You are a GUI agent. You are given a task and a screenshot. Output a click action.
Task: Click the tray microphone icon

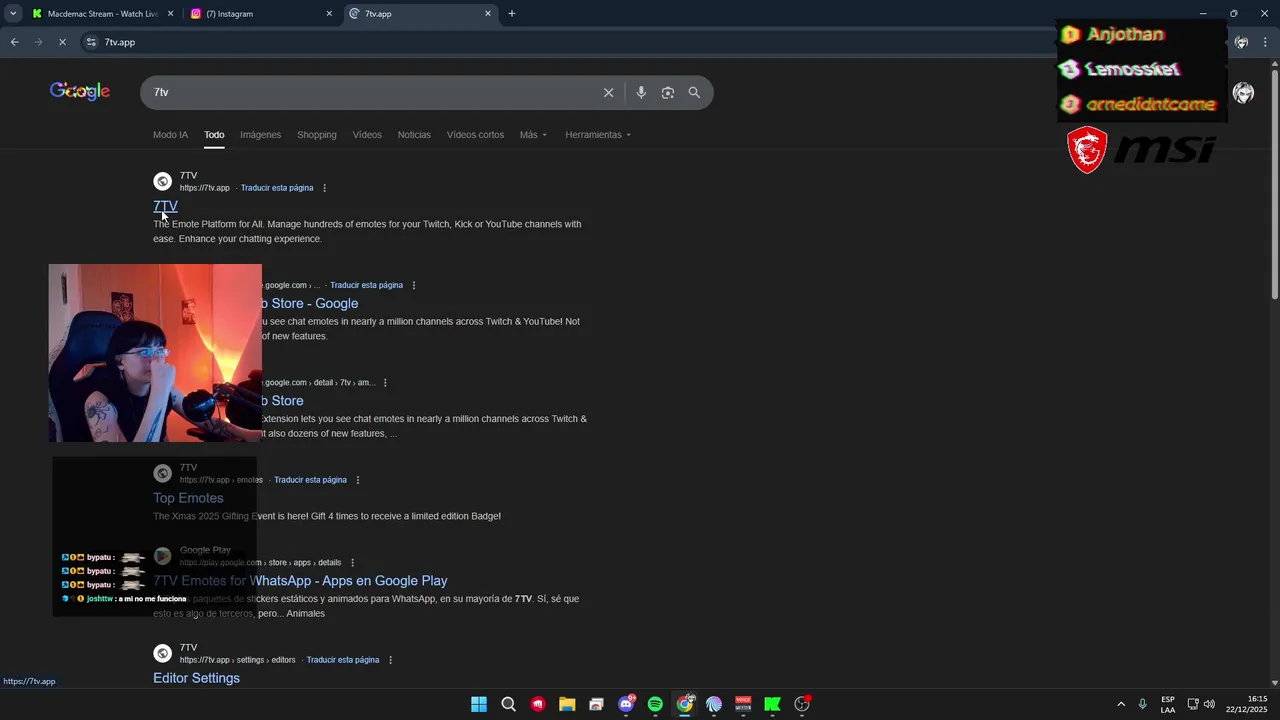(x=1142, y=704)
